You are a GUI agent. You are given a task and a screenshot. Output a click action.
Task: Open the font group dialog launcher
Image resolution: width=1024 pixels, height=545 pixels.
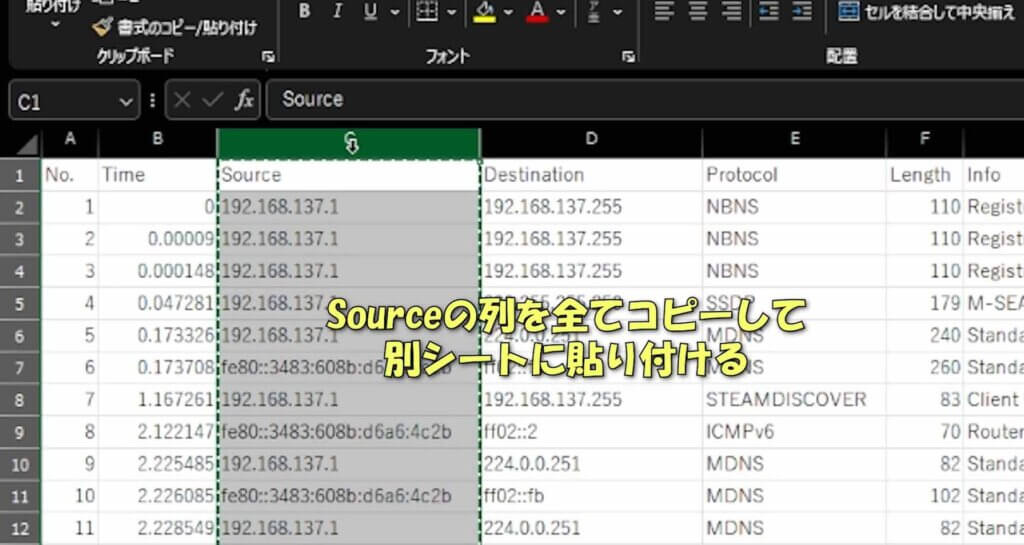point(628,57)
